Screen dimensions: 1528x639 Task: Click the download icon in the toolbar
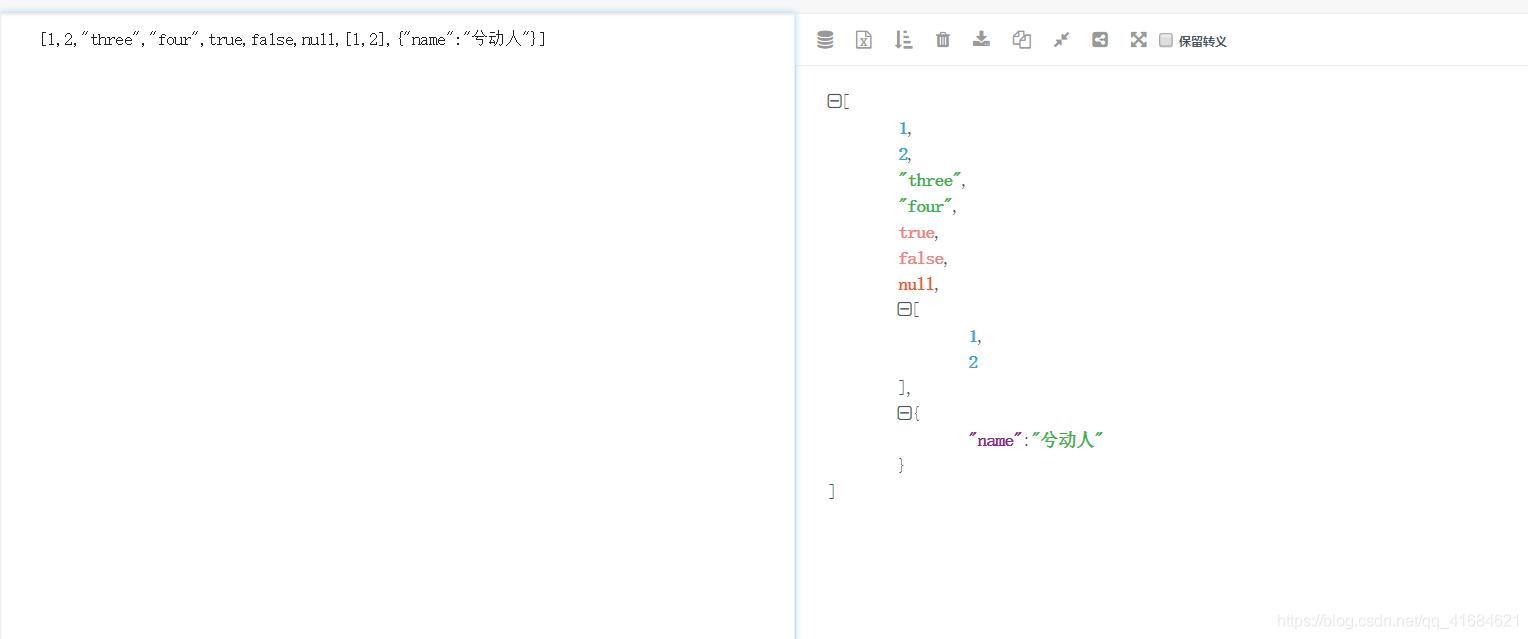coord(981,40)
